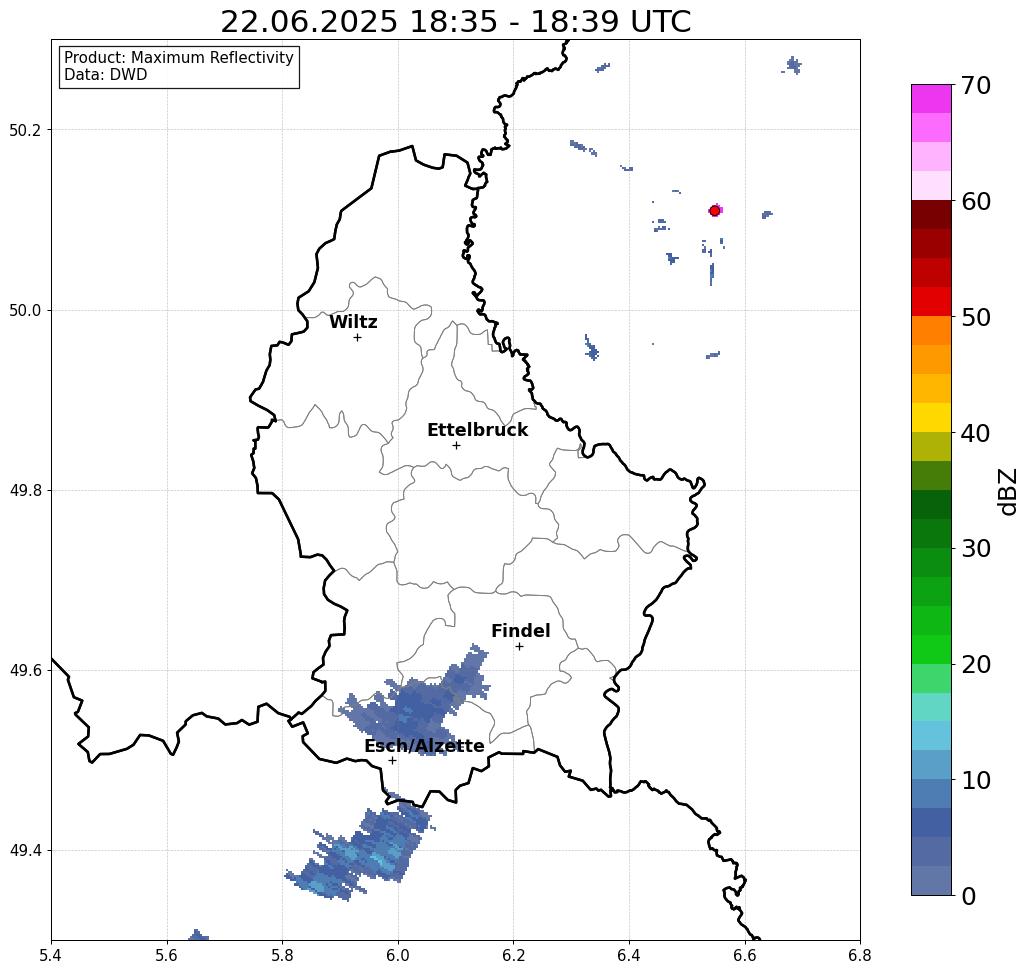Click the Wiltz station label
The width and height of the screenshot is (1029, 973).
[353, 322]
